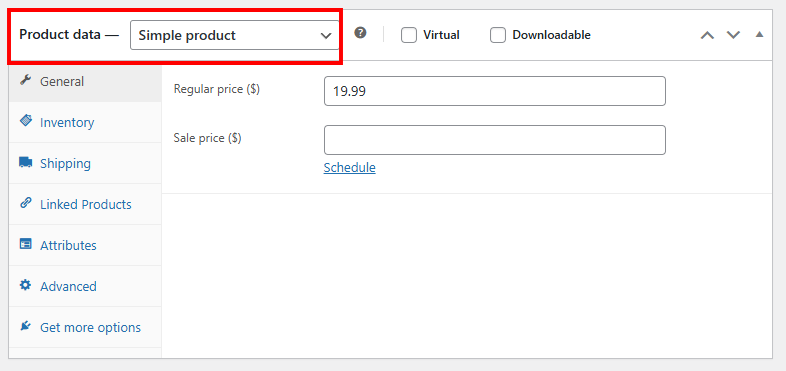Viewport: 786px width, 371px height.
Task: Move the Product data panel down
Action: [x=733, y=35]
